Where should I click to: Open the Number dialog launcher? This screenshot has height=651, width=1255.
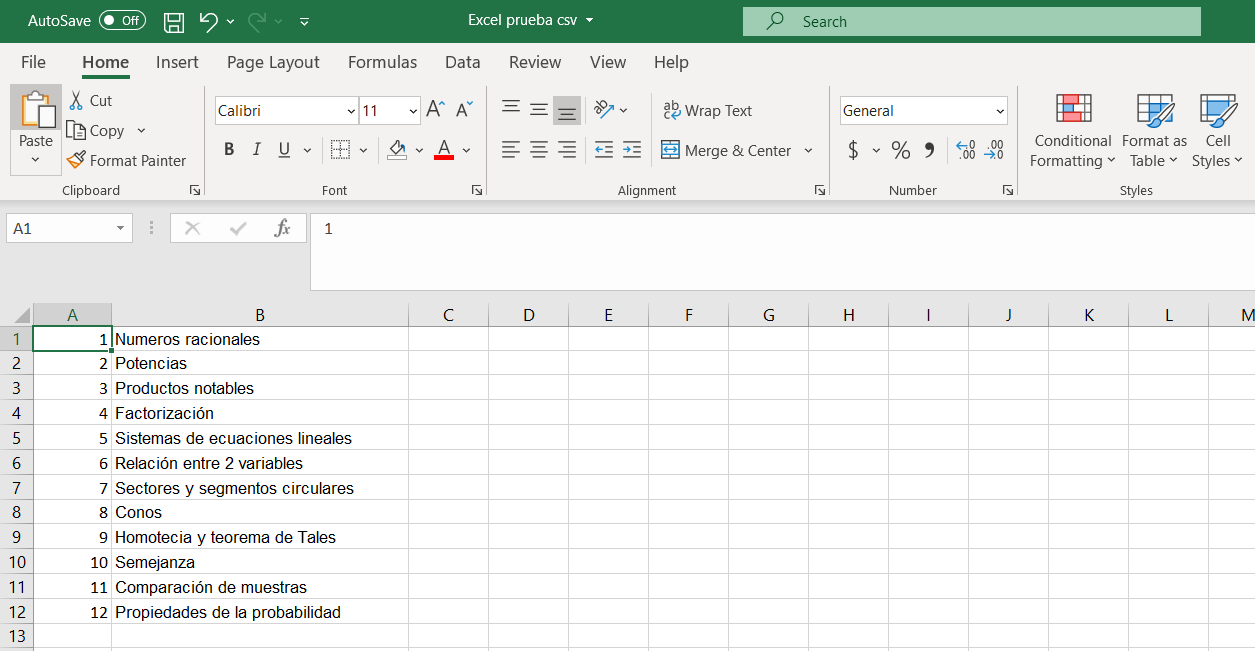tap(1008, 190)
